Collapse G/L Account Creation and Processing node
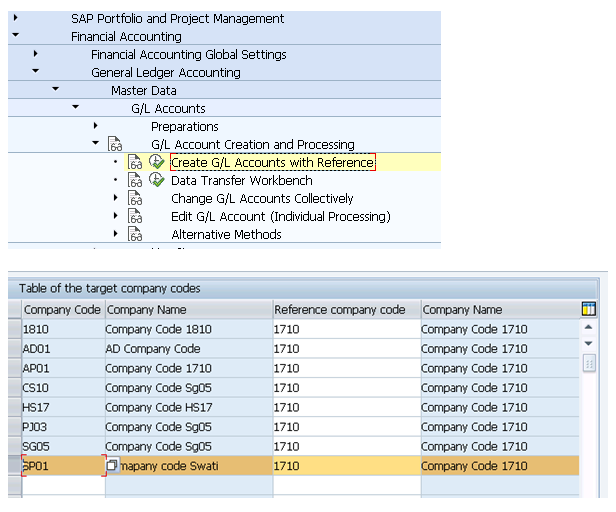This screenshot has height=512, width=616. 96,143
